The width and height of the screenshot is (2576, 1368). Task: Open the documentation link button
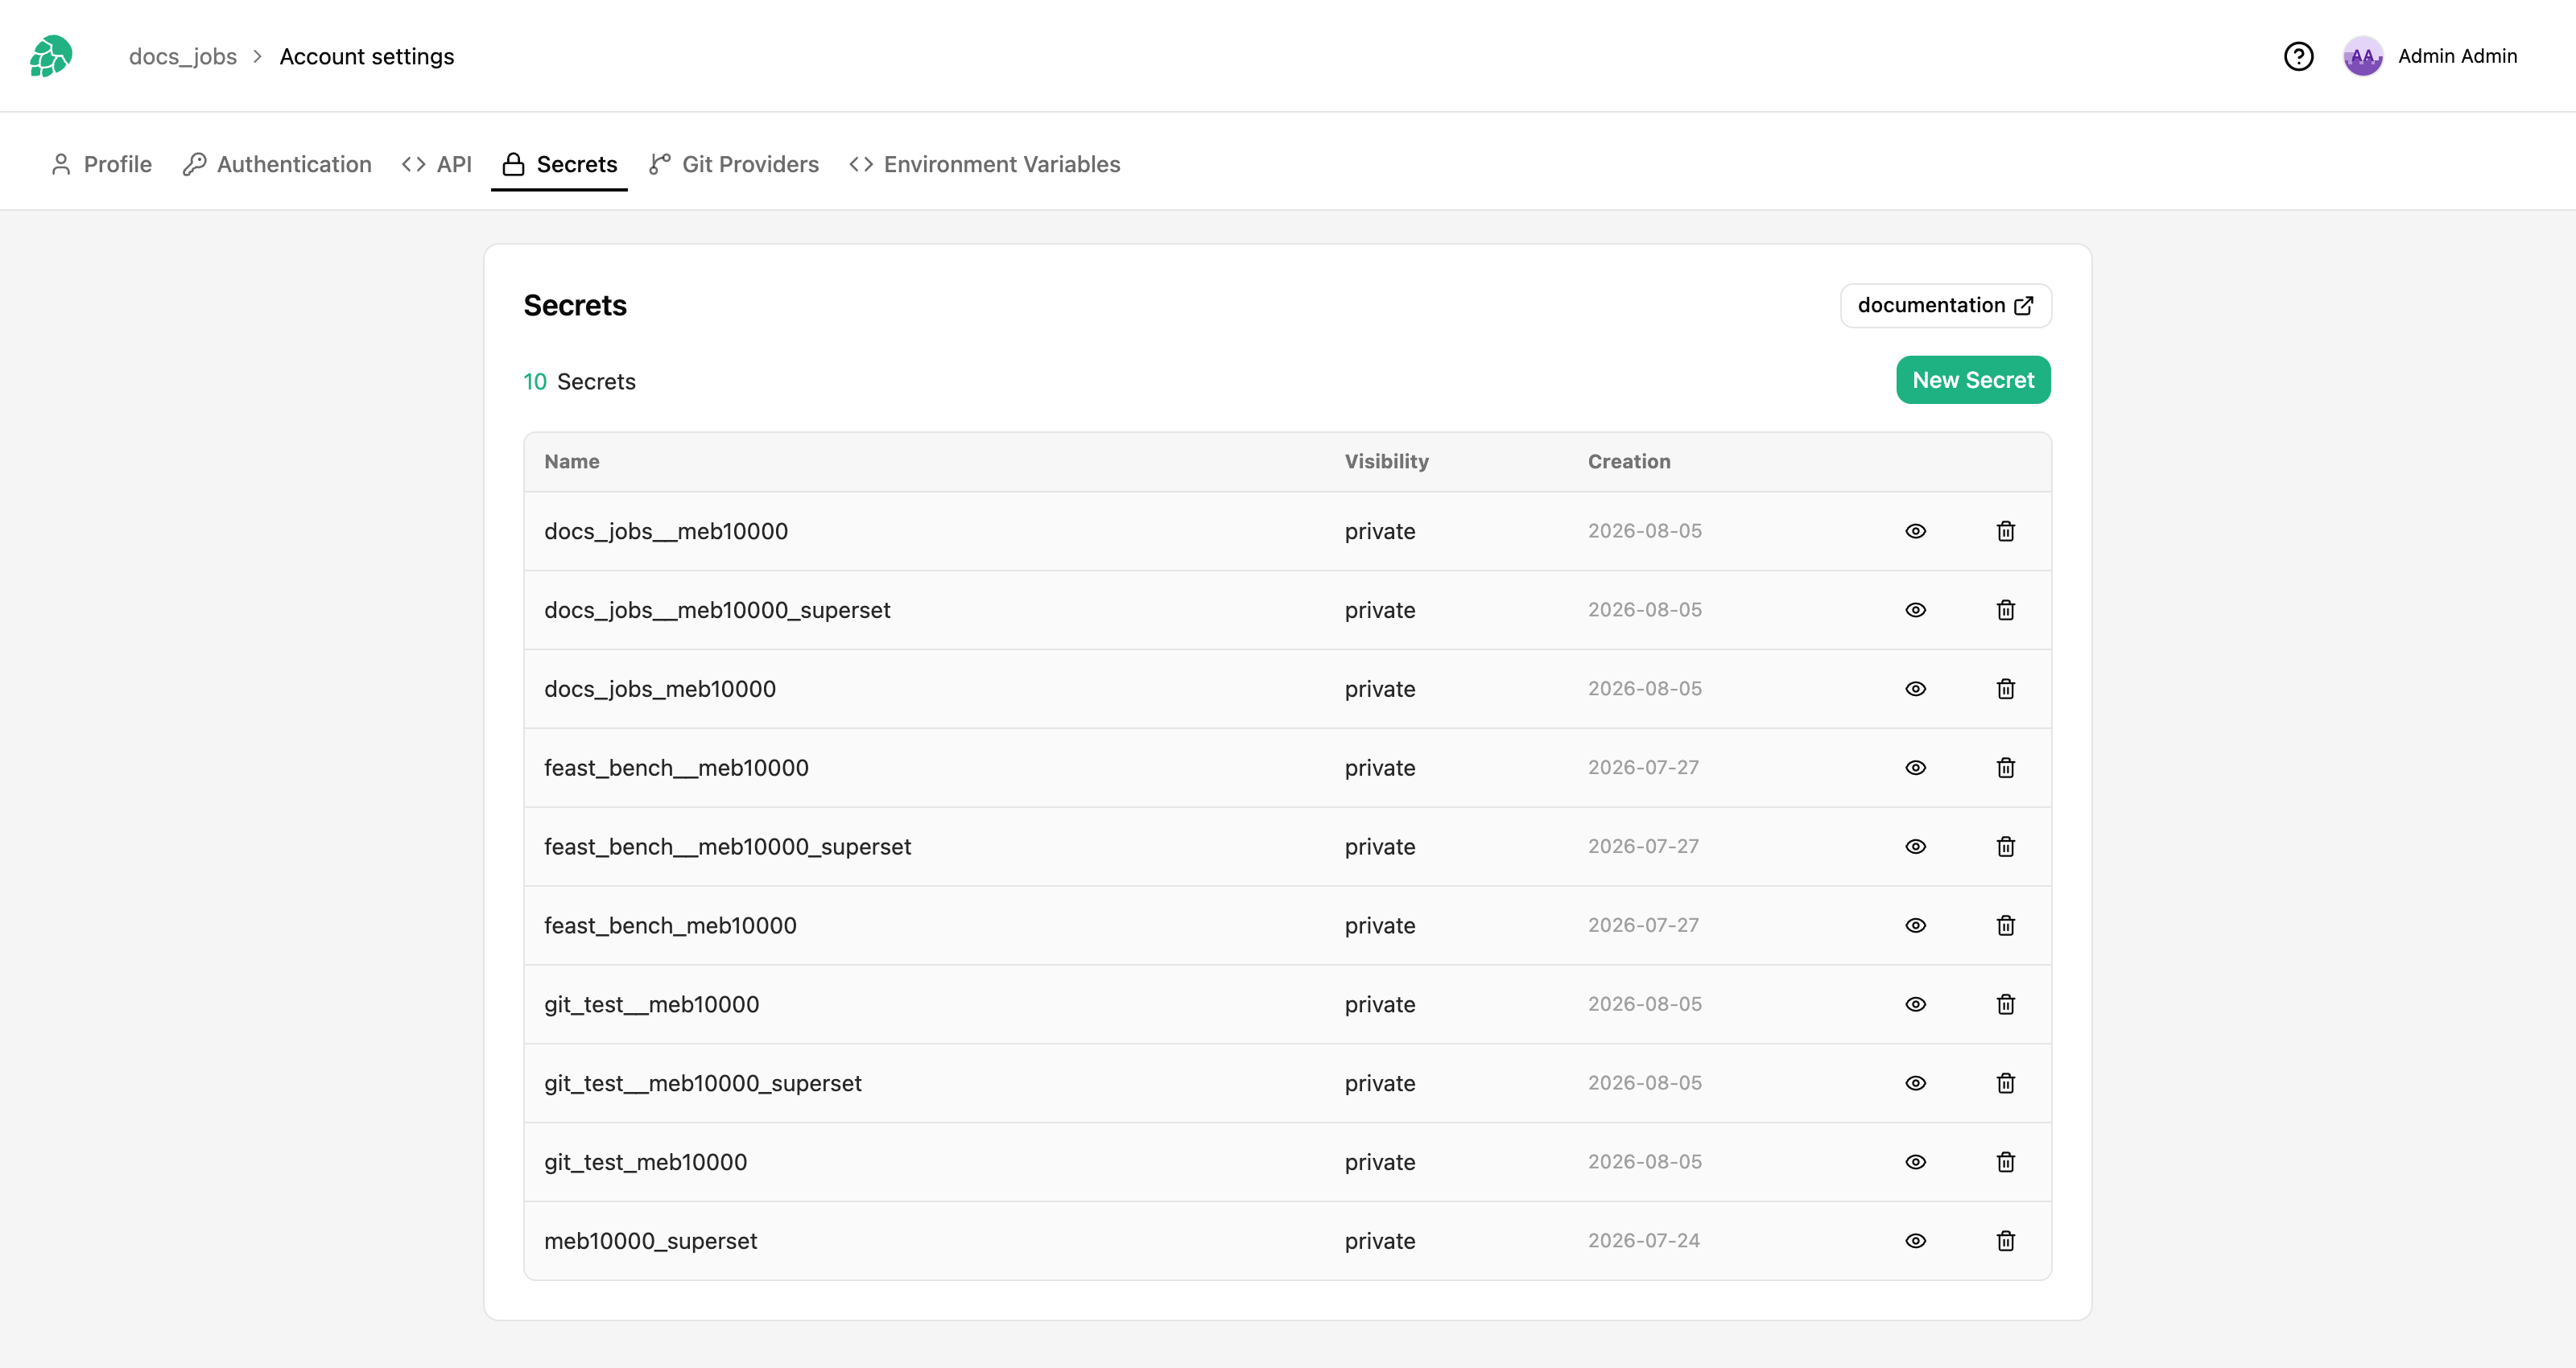(1946, 305)
